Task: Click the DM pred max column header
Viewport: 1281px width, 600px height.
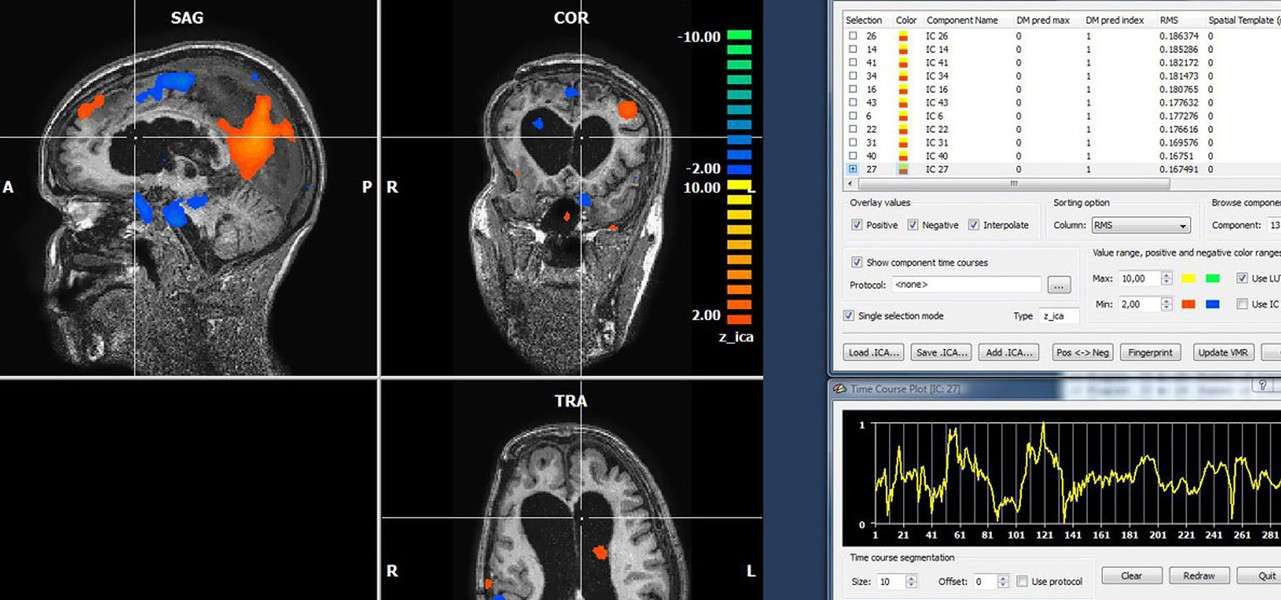Action: (1043, 20)
